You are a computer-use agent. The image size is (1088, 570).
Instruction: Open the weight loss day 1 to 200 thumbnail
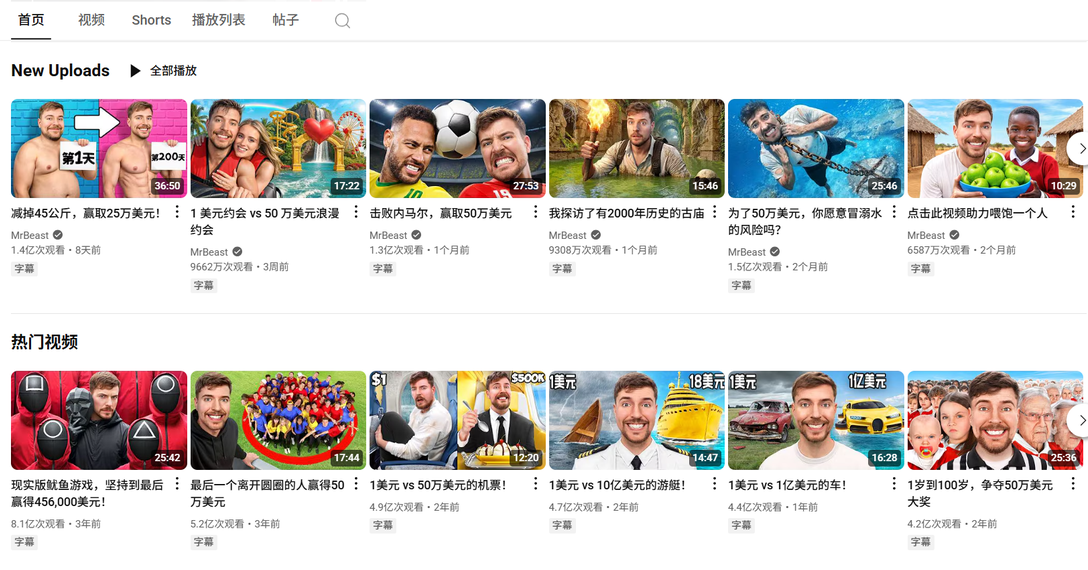click(99, 149)
